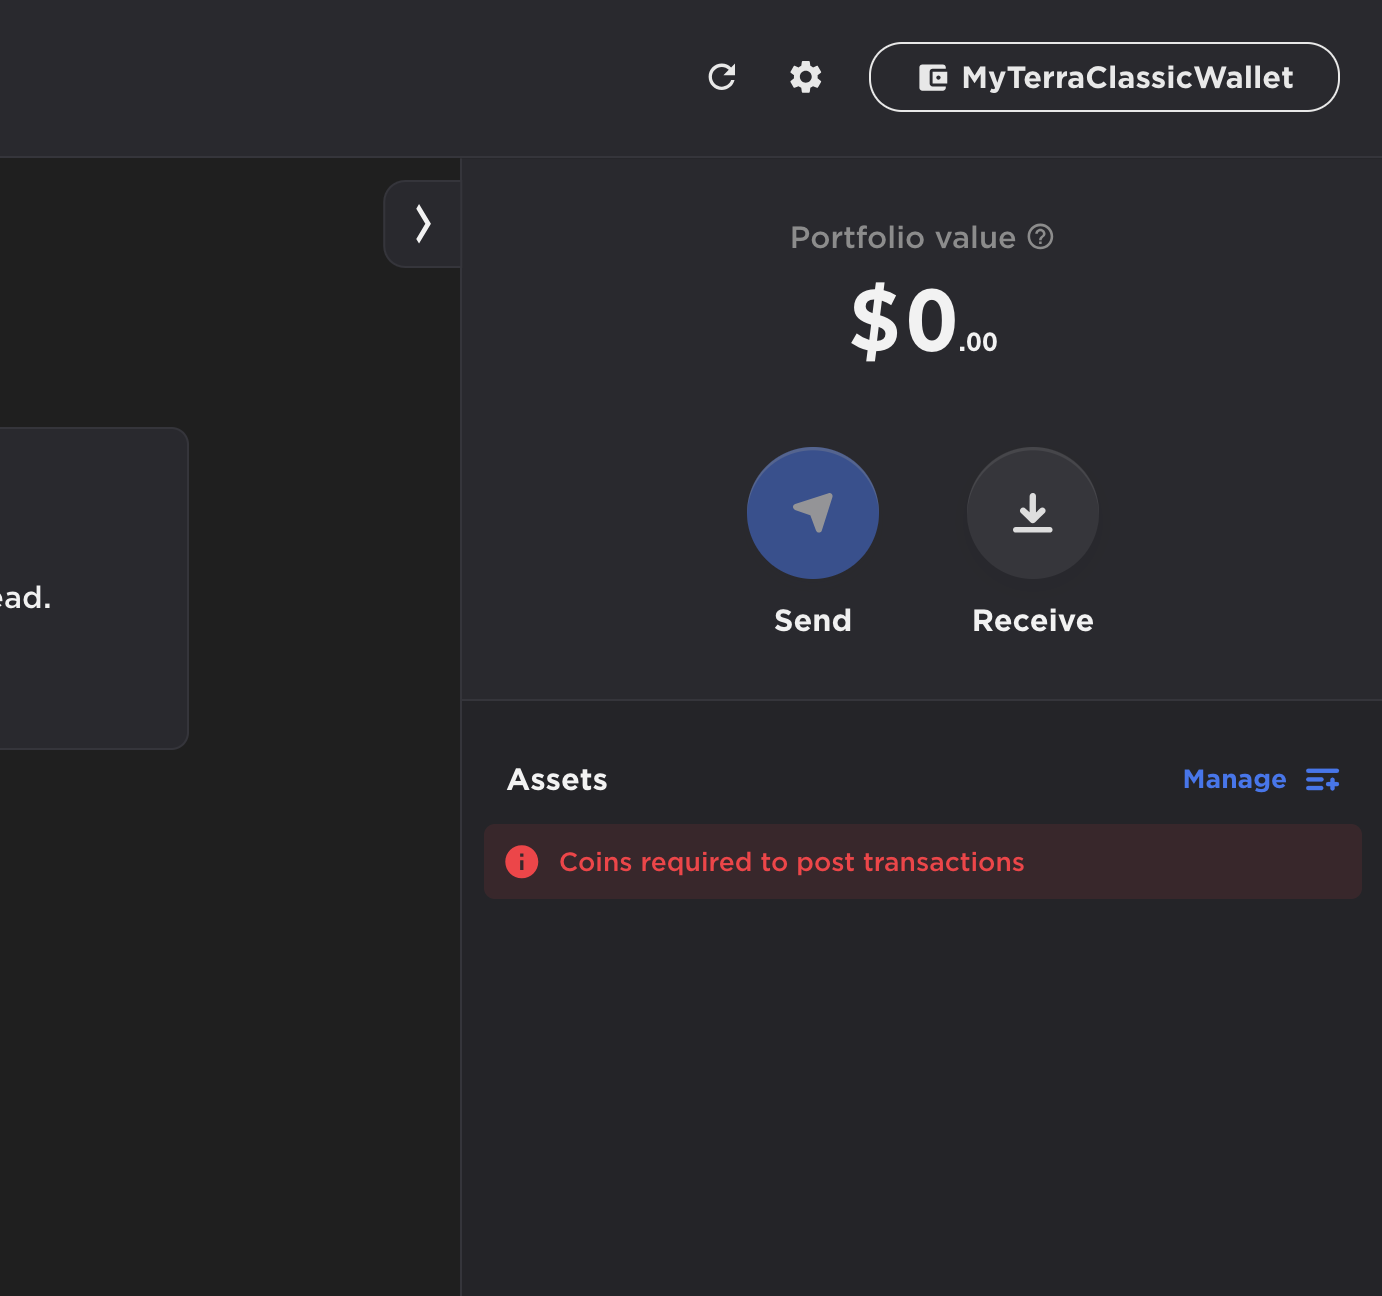
Task: Open the MyTerraClassicWallet account selector
Action: click(1103, 77)
